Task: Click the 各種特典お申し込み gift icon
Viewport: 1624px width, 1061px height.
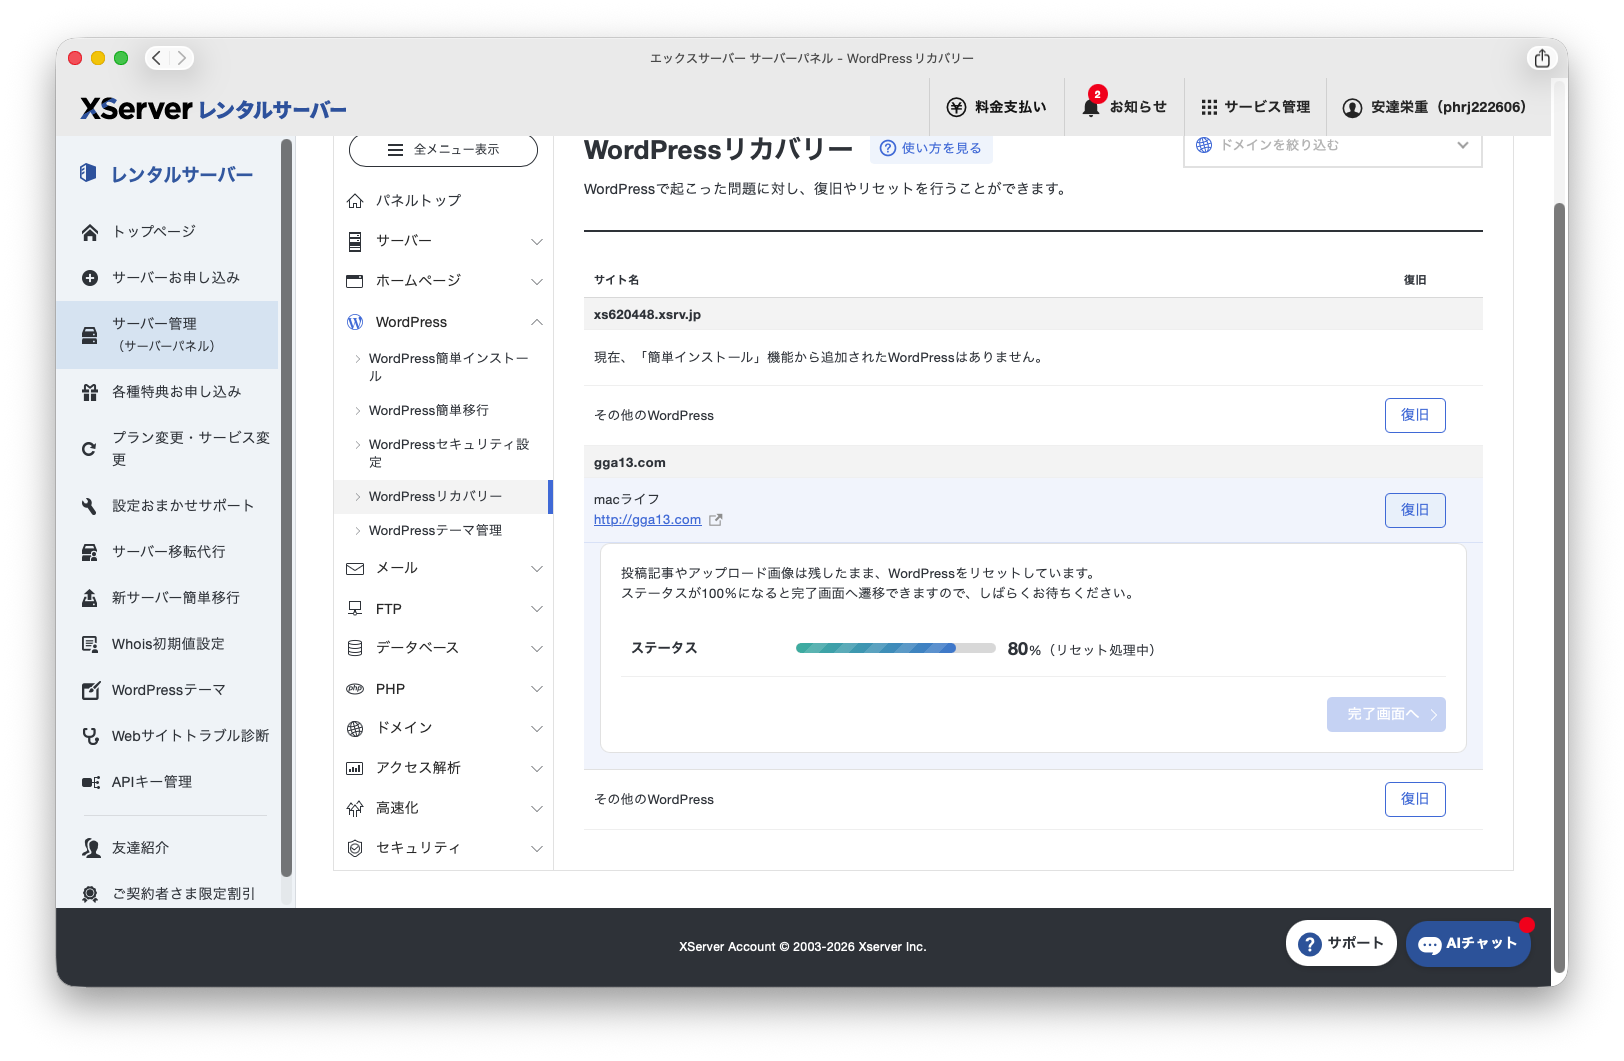Action: [x=90, y=392]
